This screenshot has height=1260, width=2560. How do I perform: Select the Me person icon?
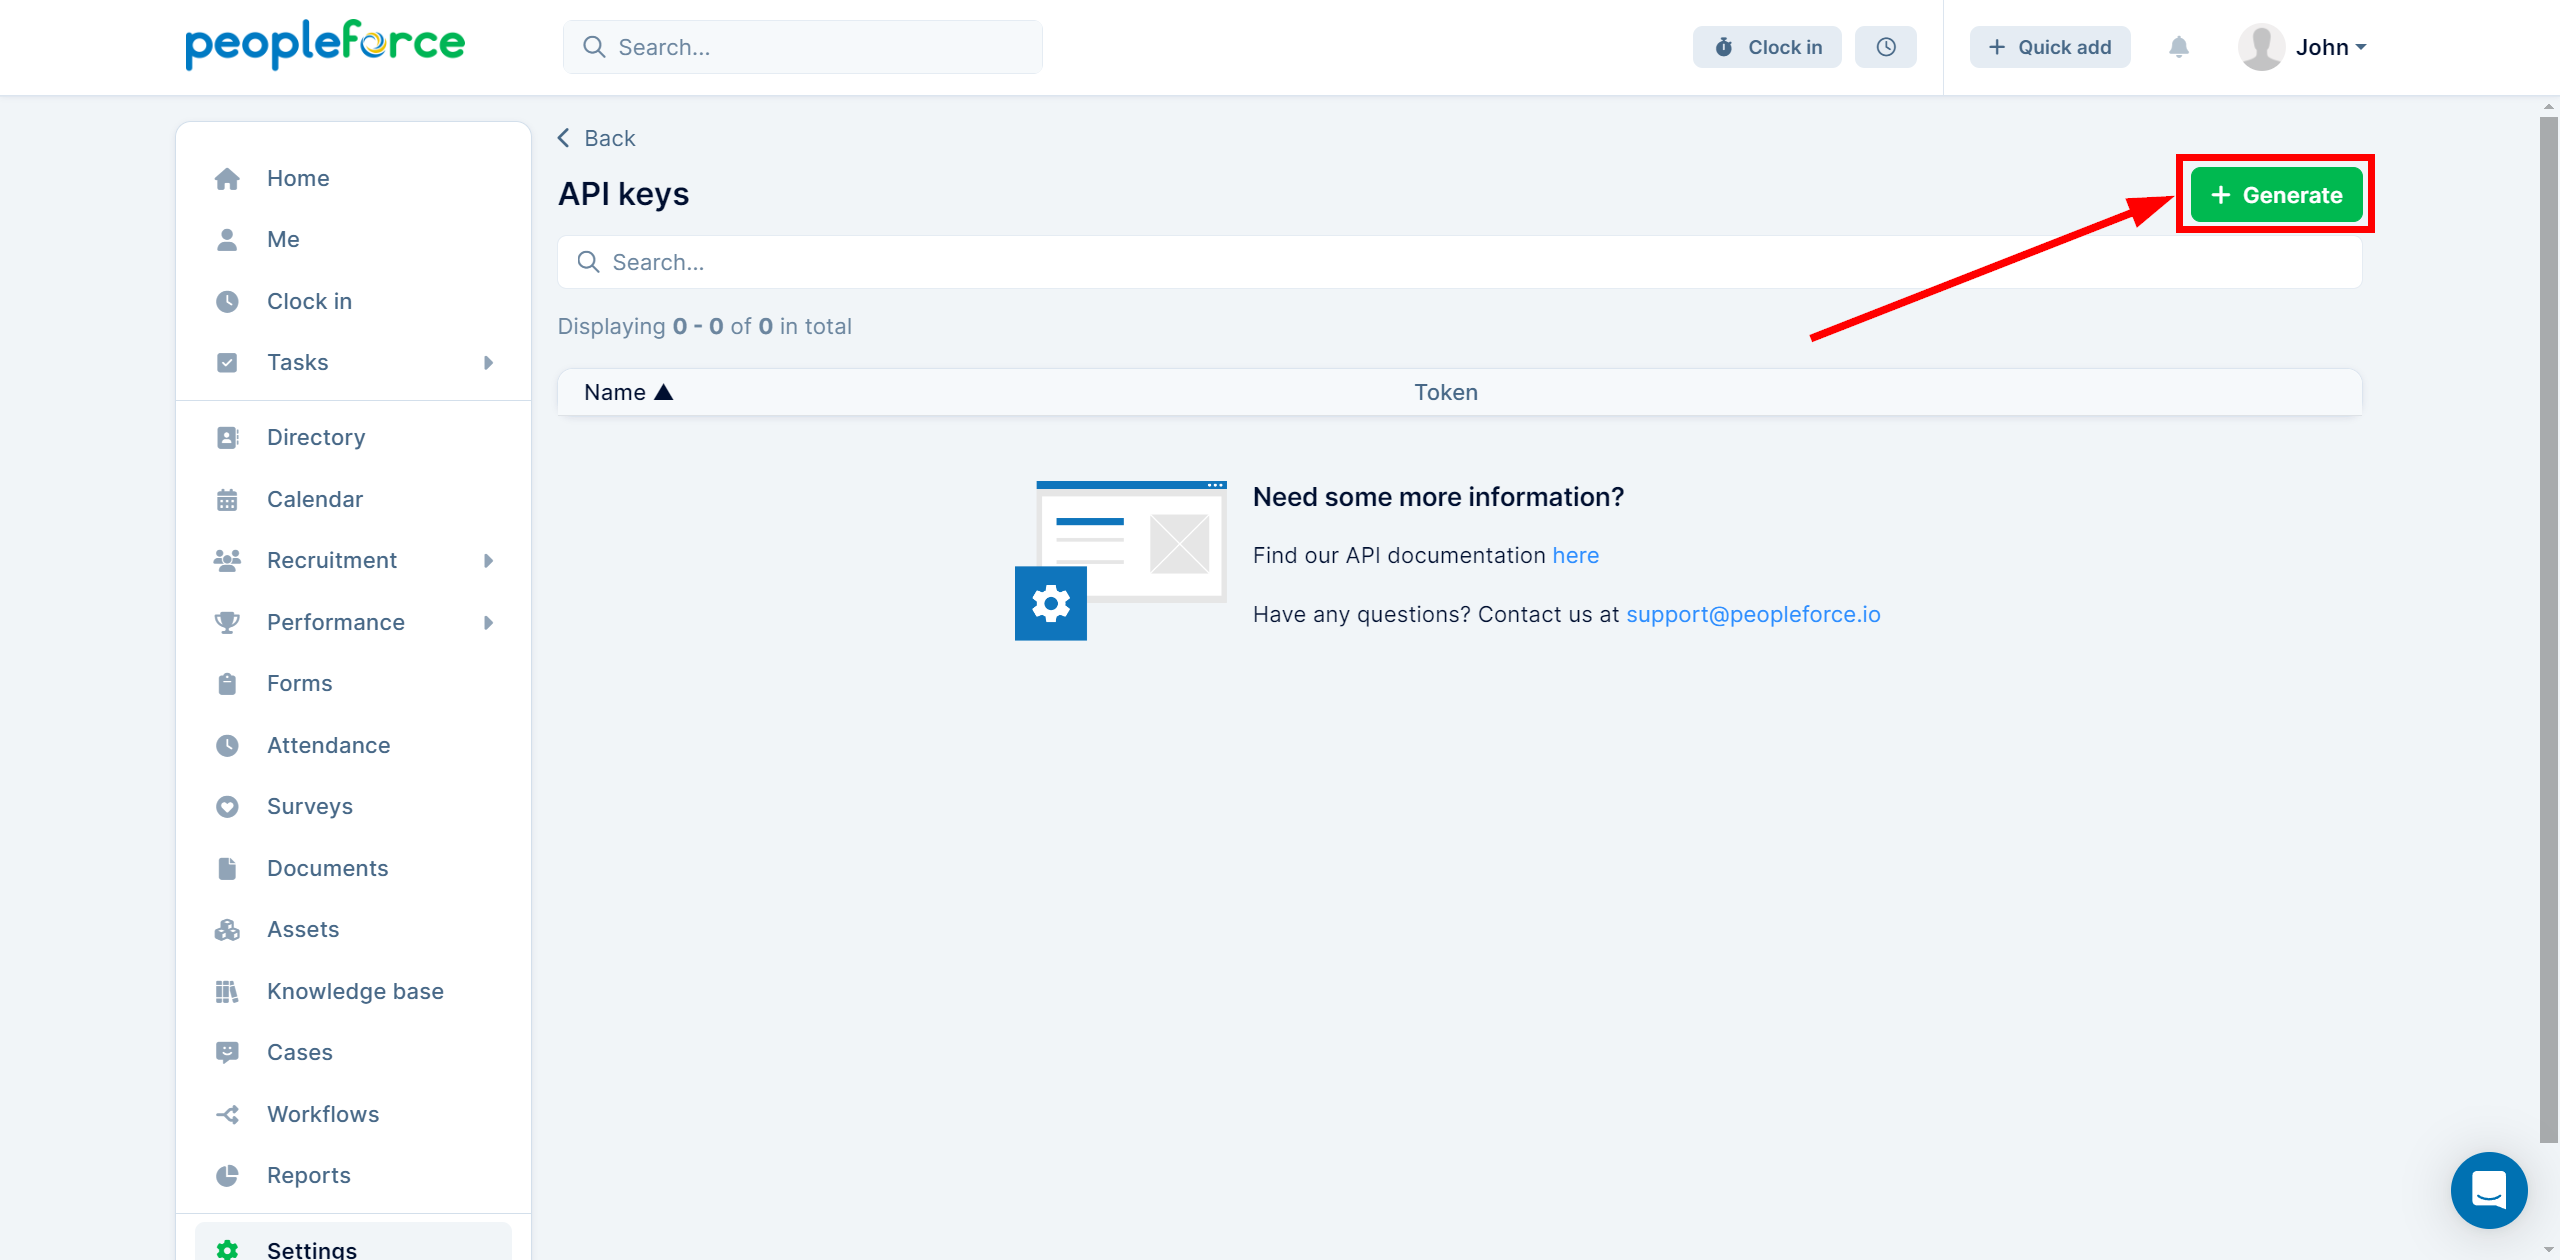pos(227,240)
